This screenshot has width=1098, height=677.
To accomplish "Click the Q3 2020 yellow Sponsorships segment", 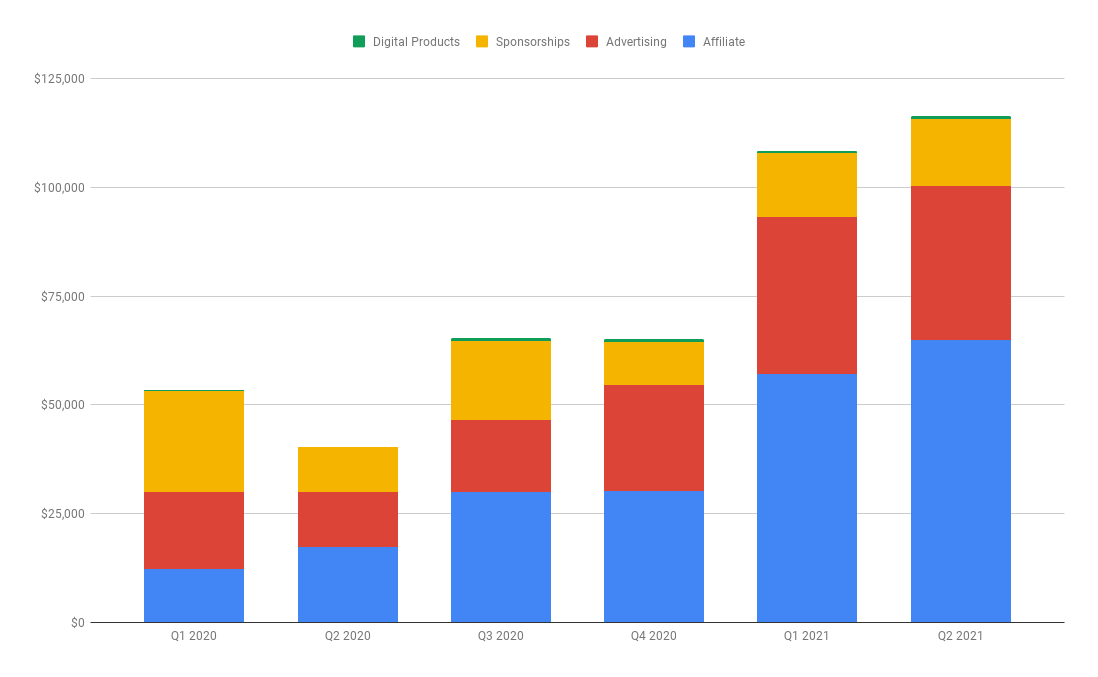I will pyautogui.click(x=501, y=380).
